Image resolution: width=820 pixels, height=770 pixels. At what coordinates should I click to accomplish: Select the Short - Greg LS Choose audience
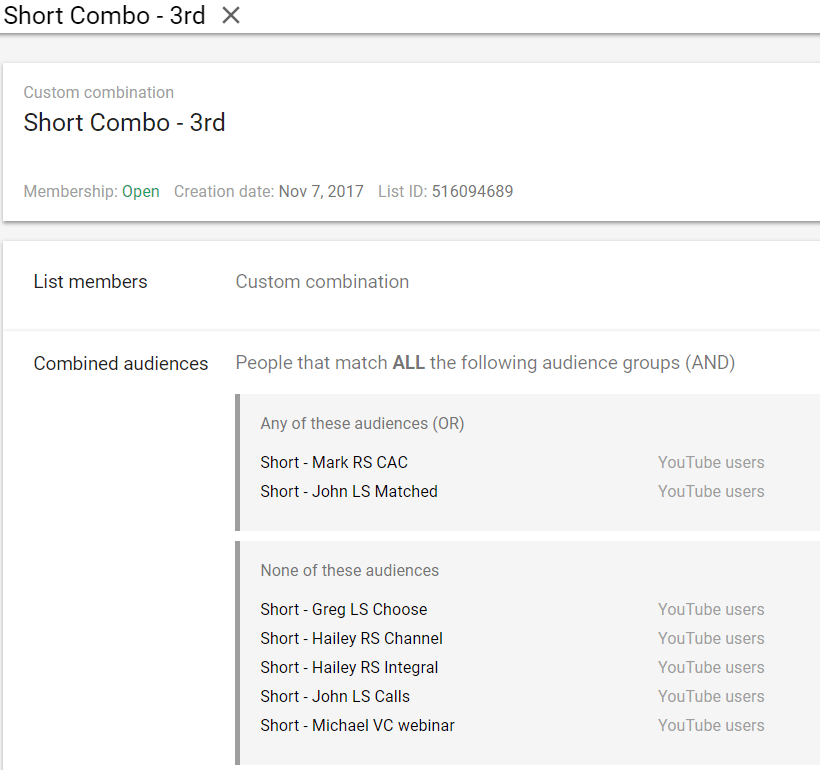[344, 610]
